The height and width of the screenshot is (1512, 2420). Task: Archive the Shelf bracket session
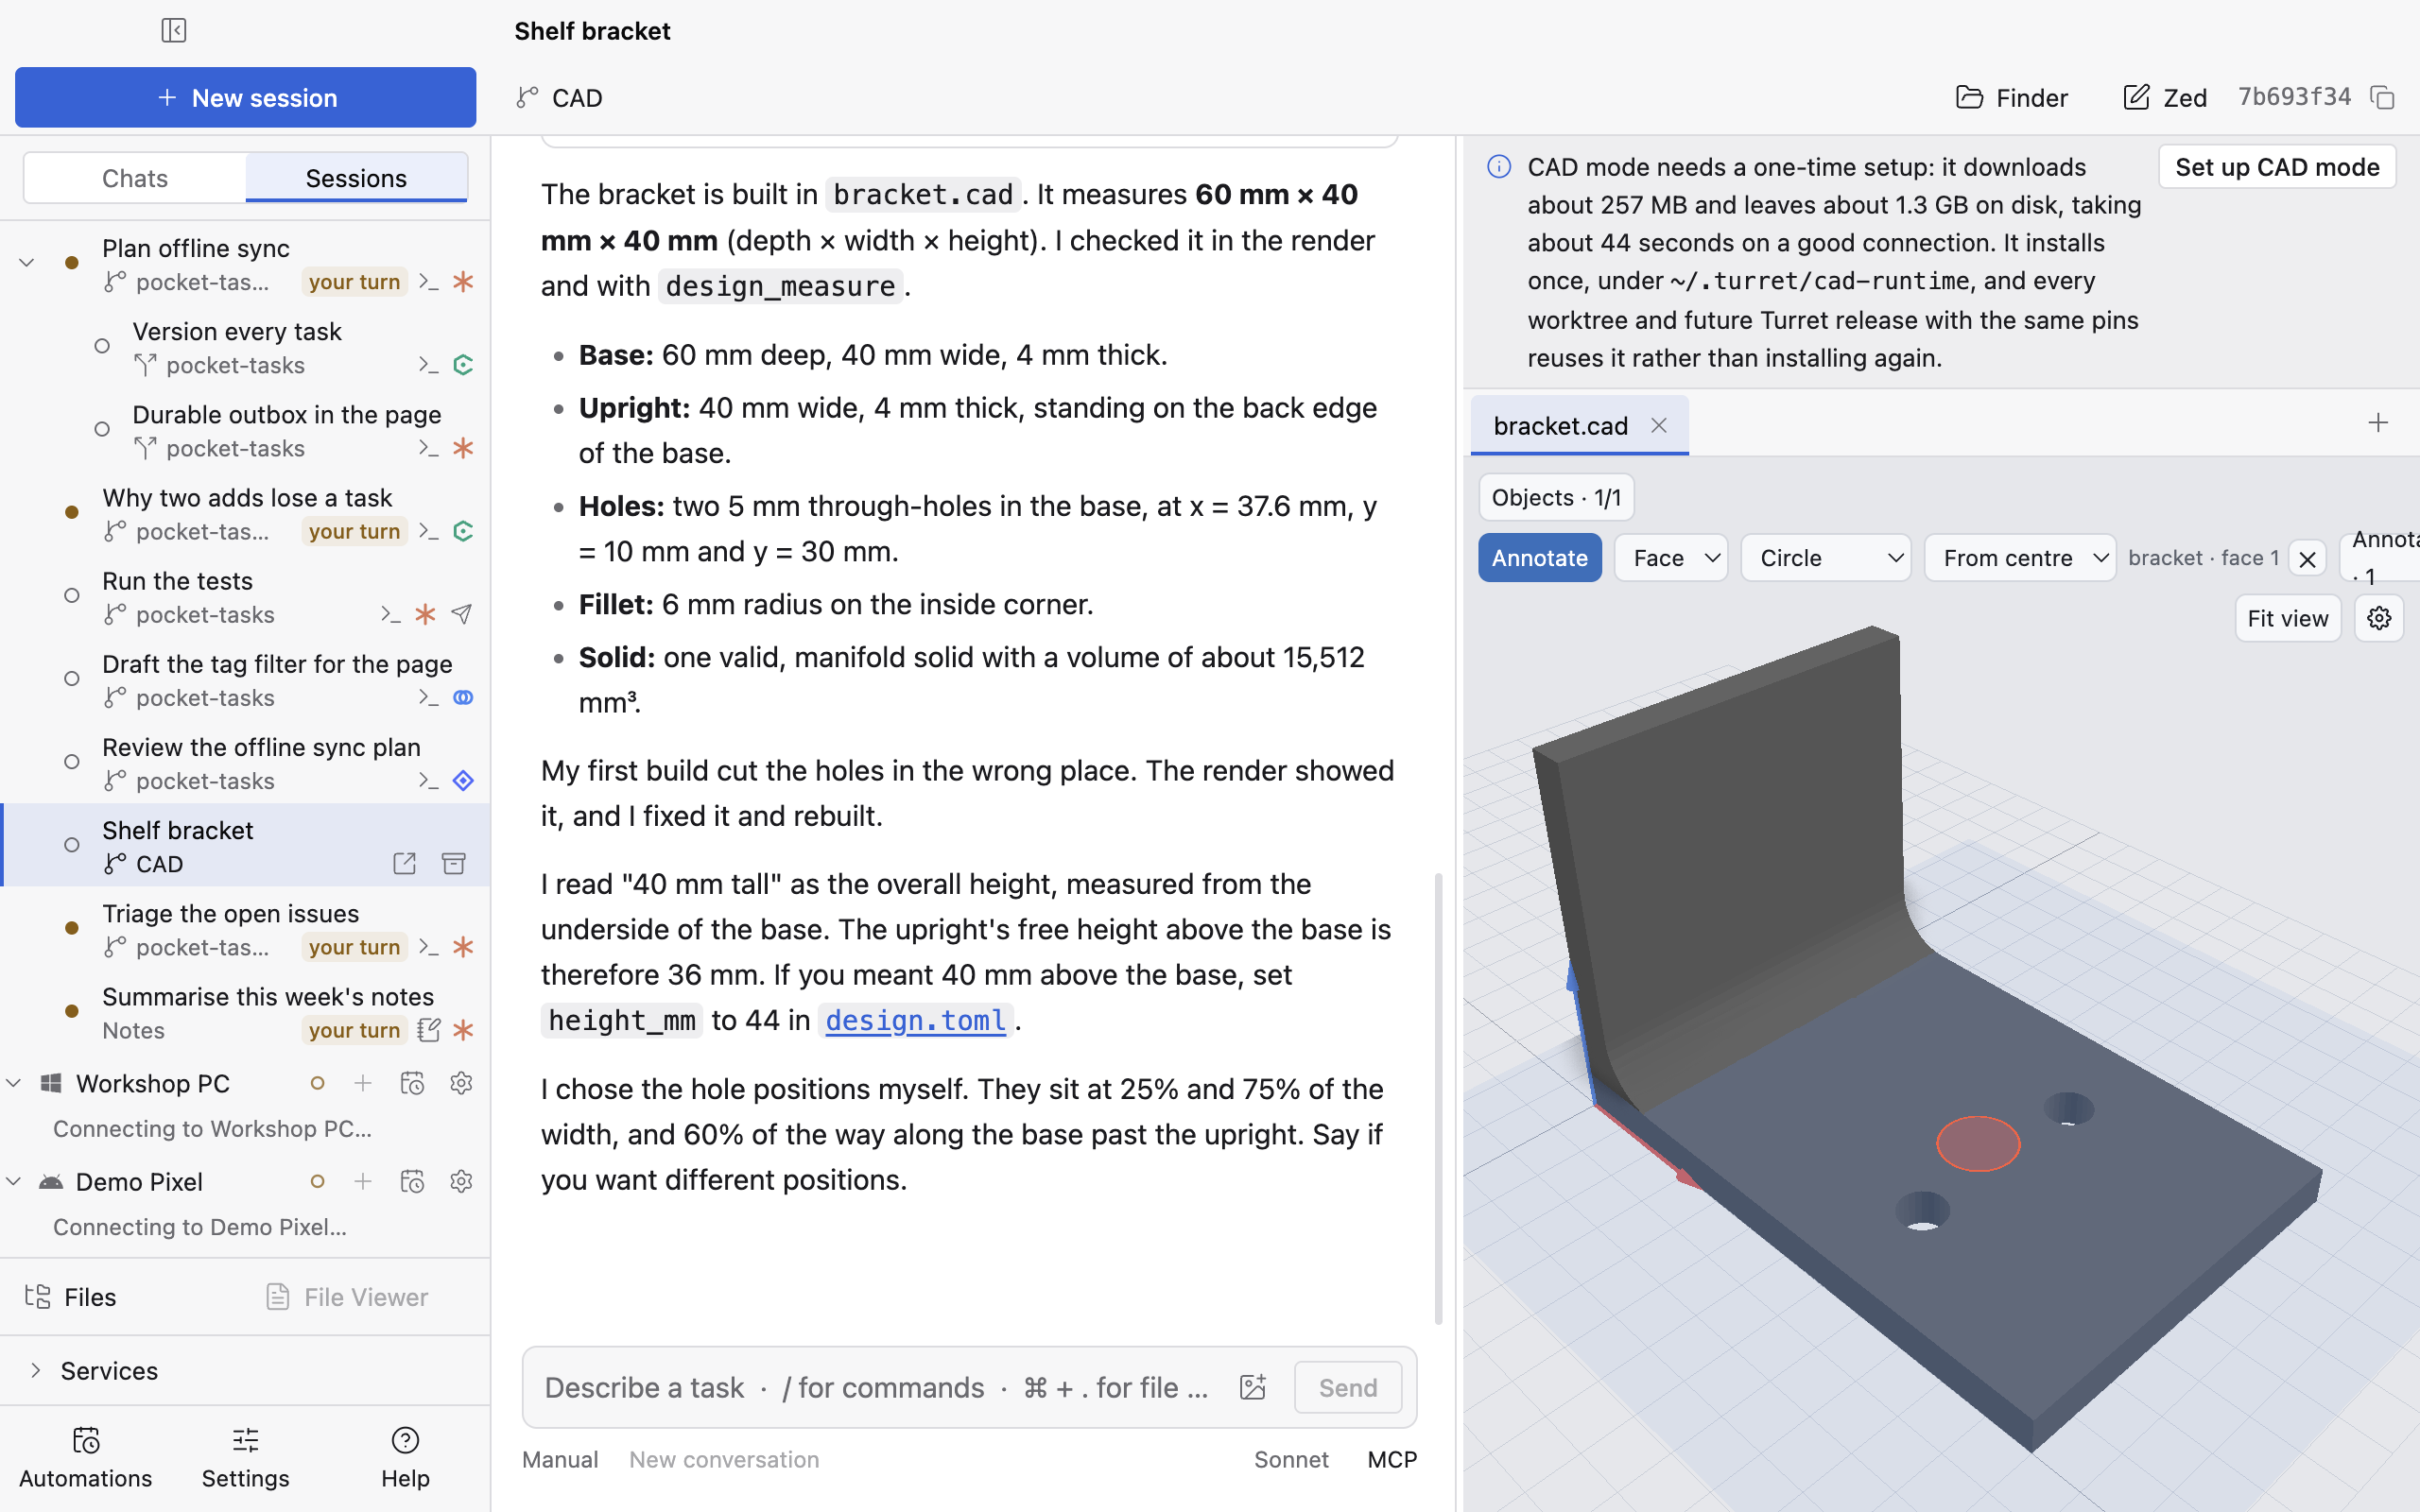[454, 863]
